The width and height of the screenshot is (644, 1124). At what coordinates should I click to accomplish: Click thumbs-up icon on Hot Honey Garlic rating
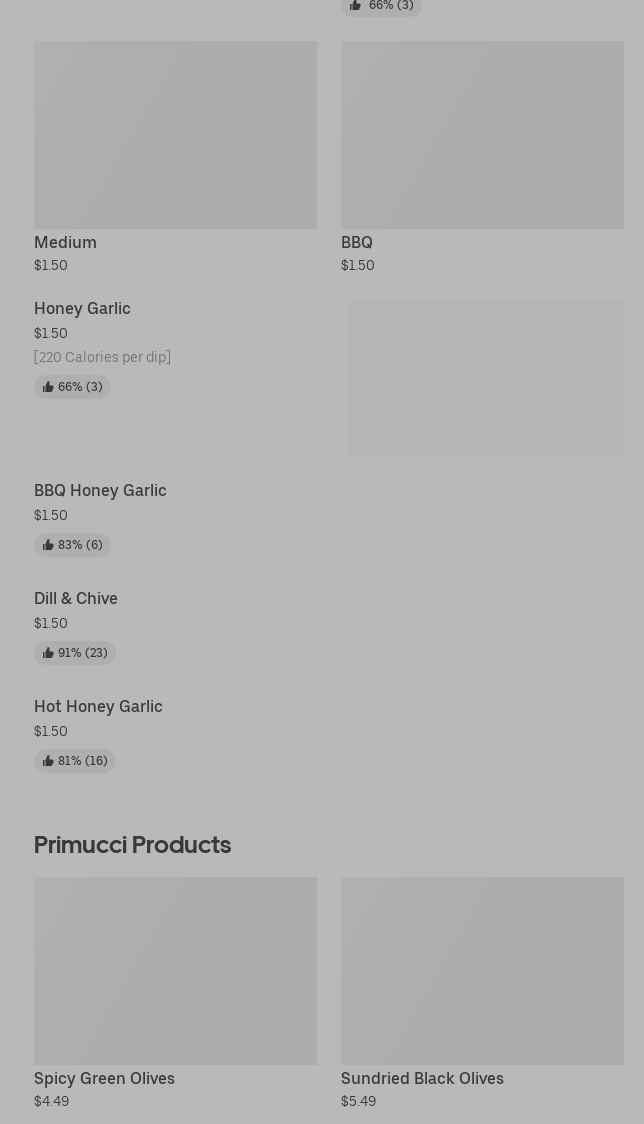(x=48, y=761)
